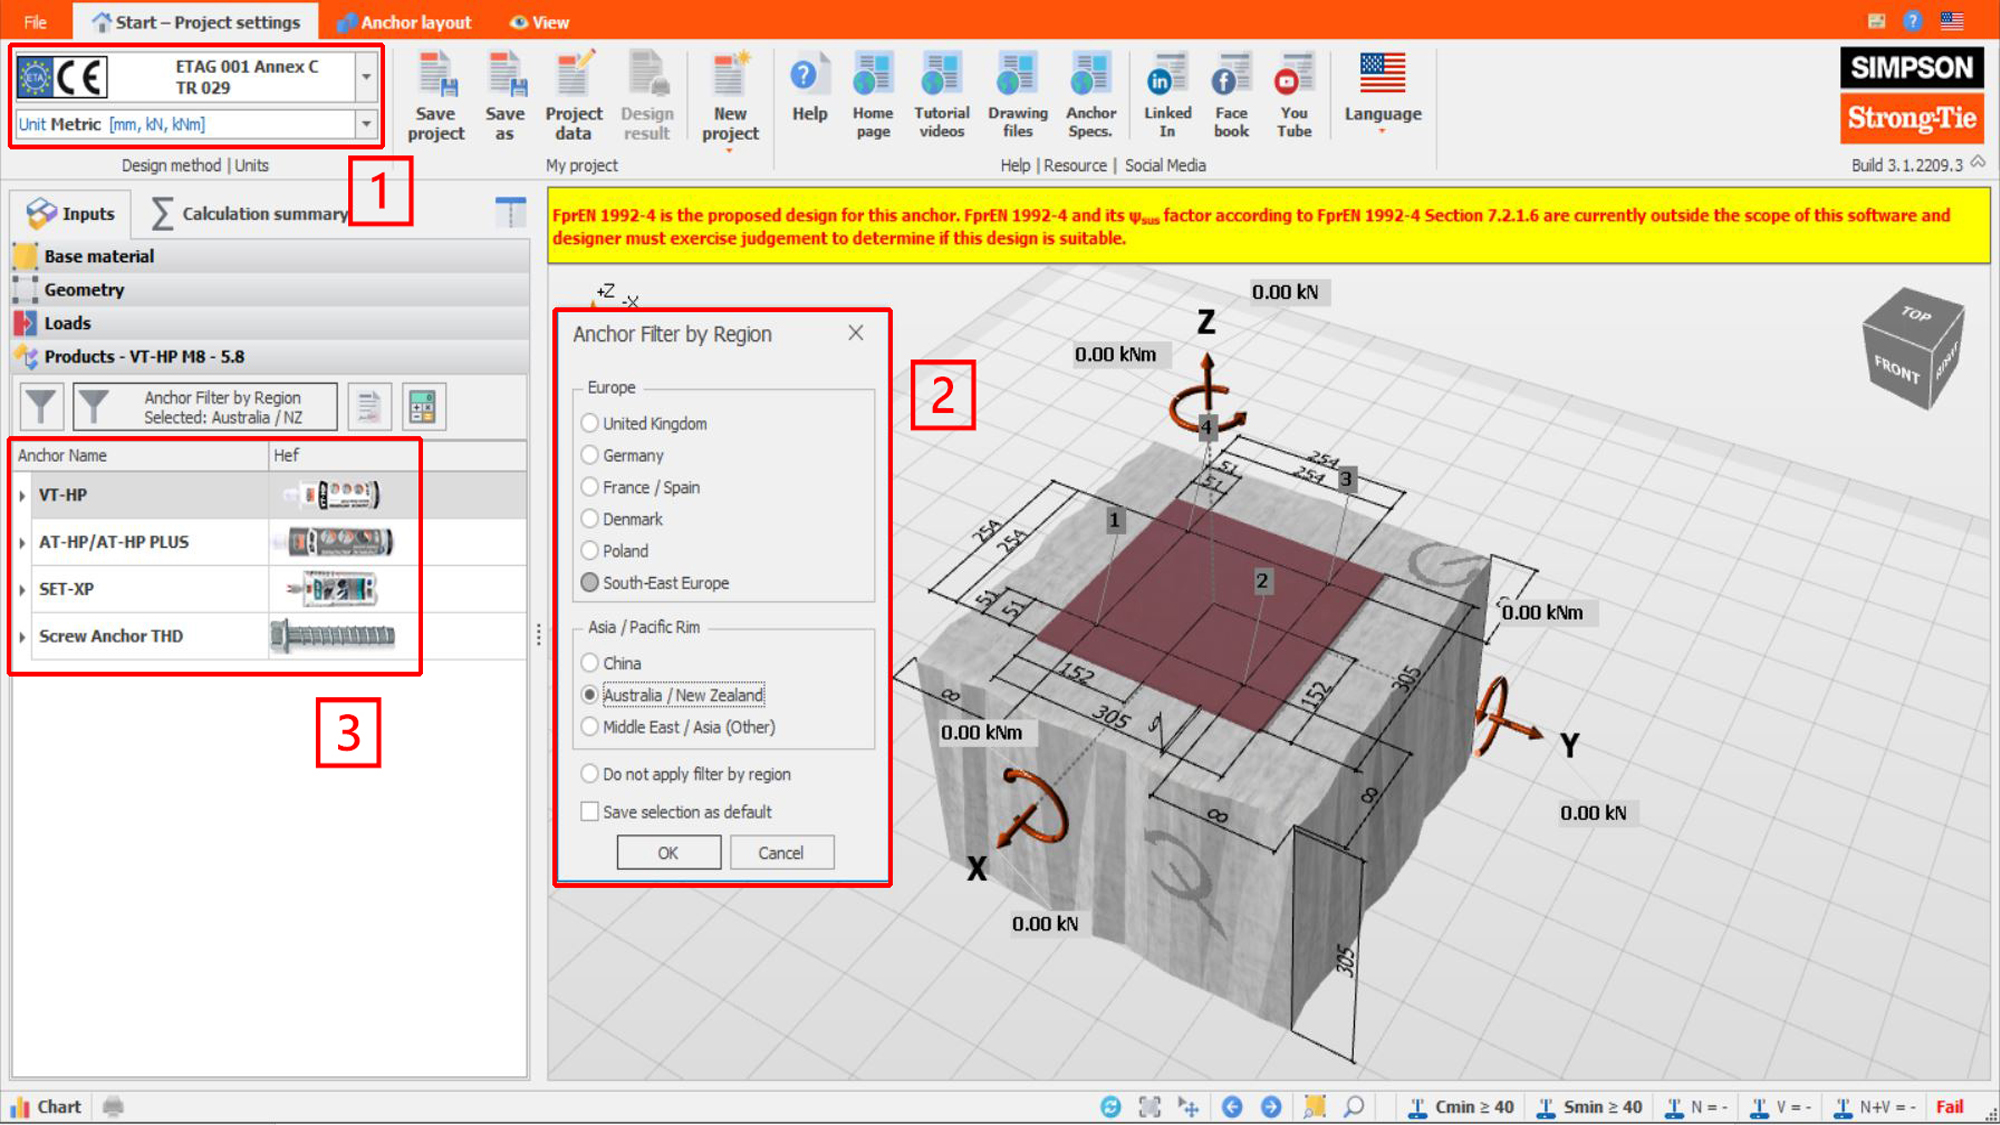Click the Help icon in ribbon
The height and width of the screenshot is (1125, 2000).
(808, 75)
